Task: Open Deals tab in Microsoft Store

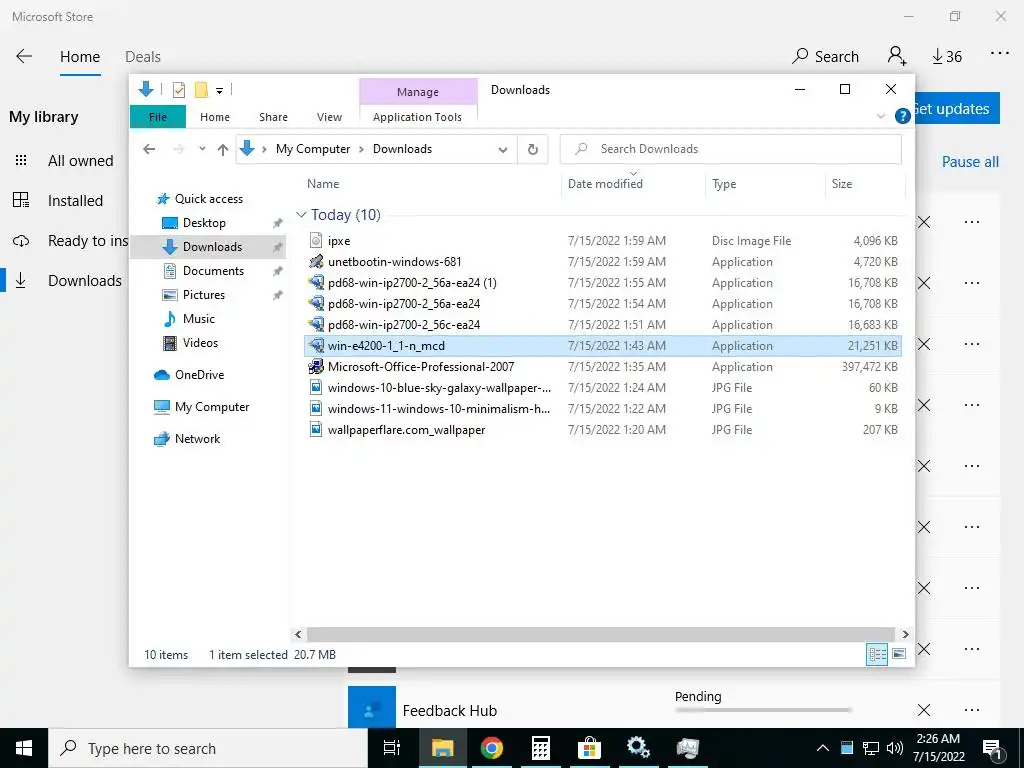Action: 142,57
